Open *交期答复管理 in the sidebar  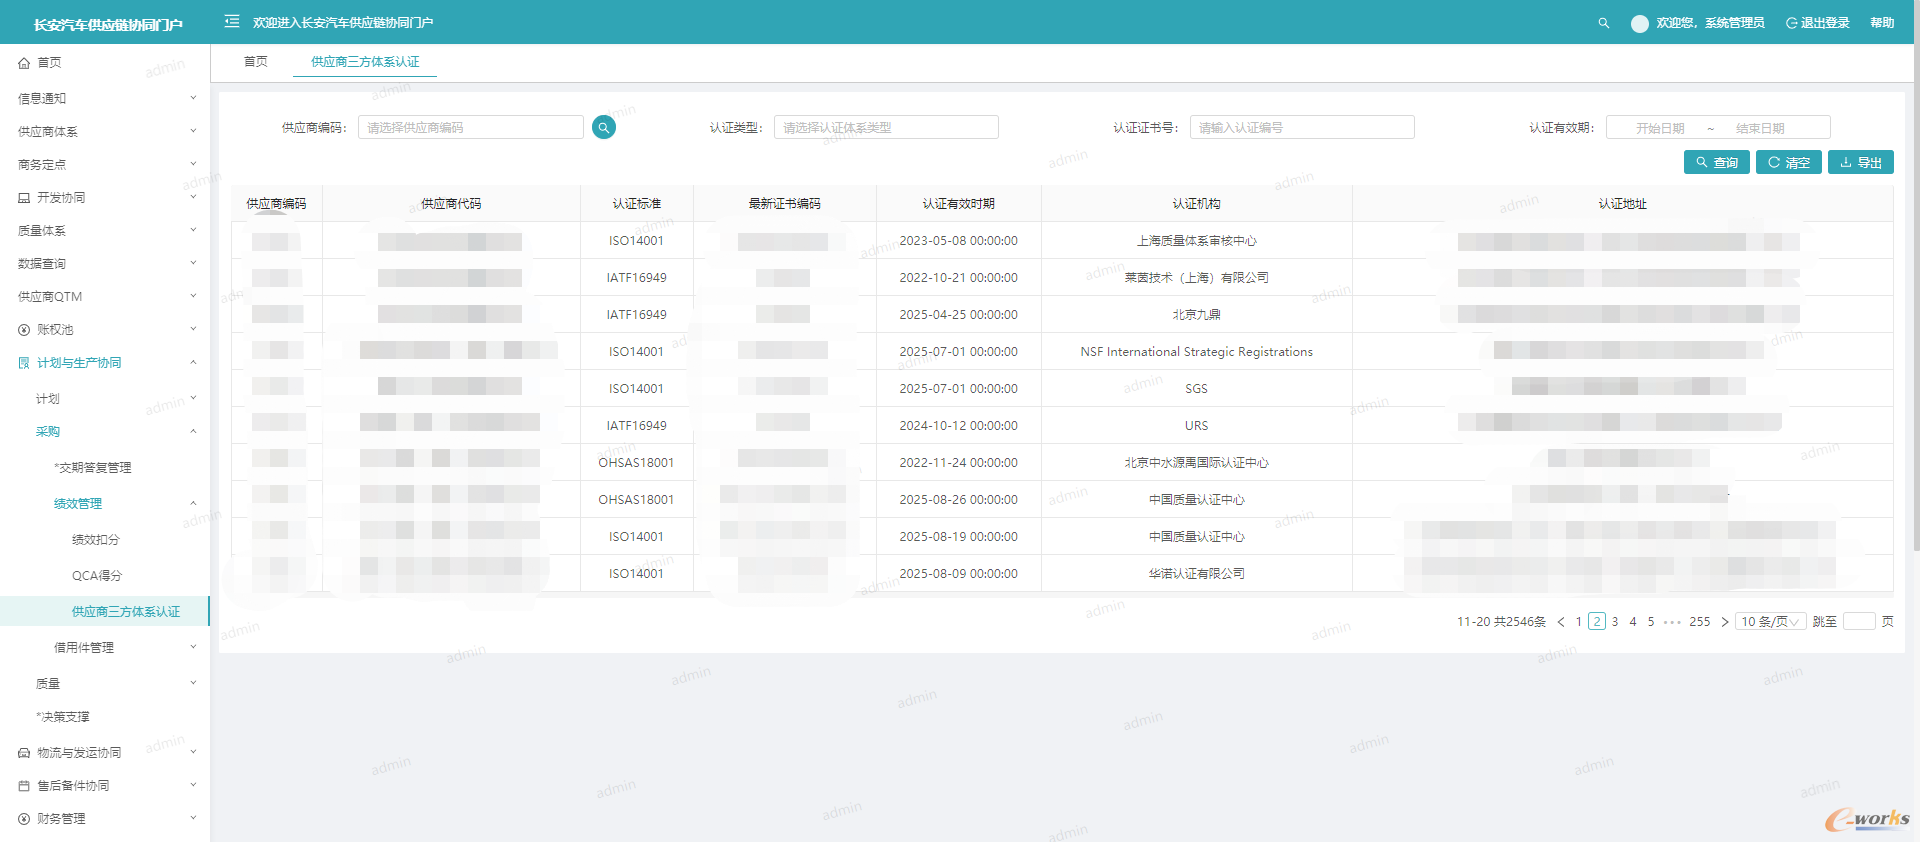click(x=93, y=467)
